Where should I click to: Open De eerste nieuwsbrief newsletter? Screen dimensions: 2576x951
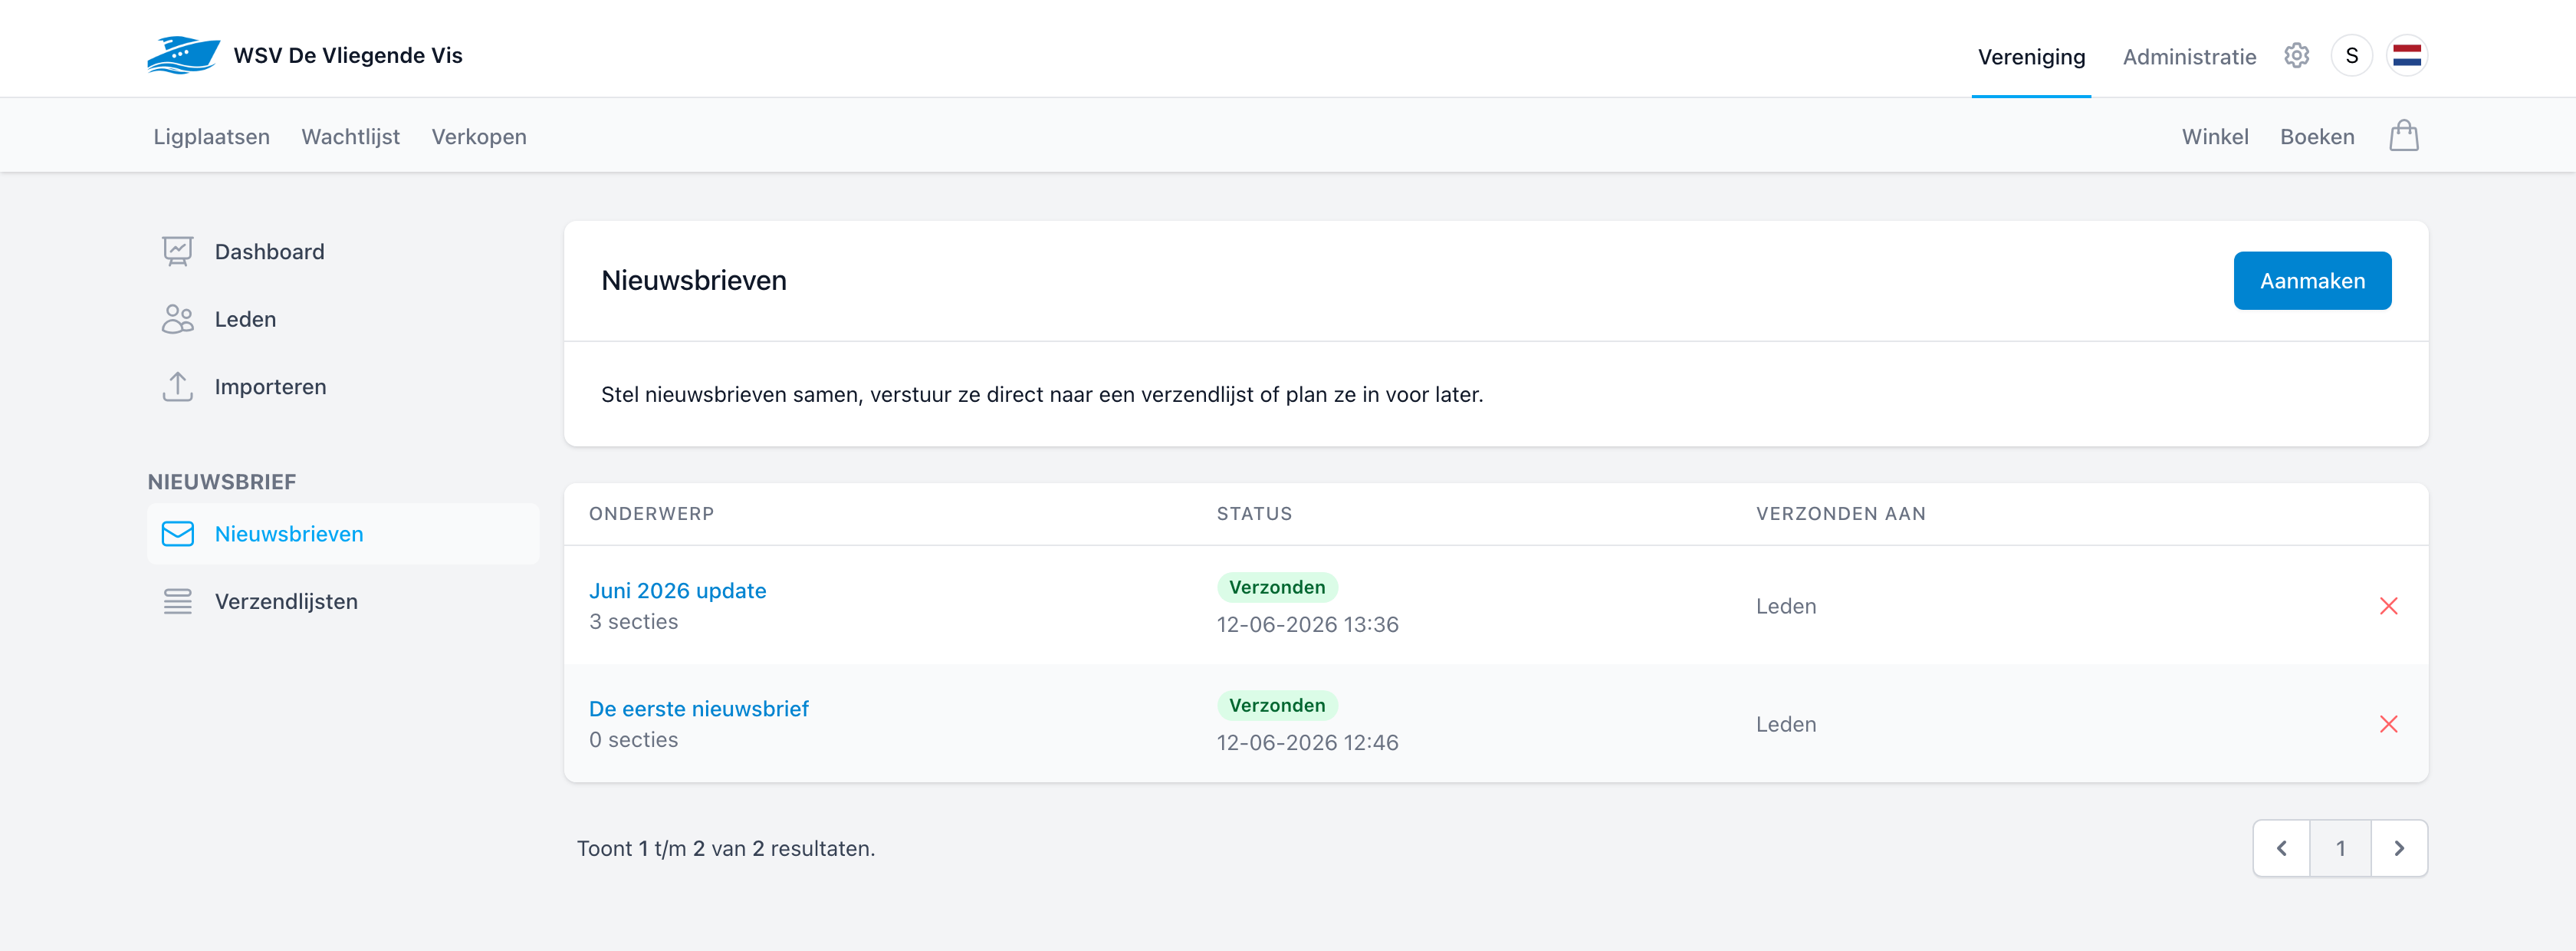[x=699, y=709]
